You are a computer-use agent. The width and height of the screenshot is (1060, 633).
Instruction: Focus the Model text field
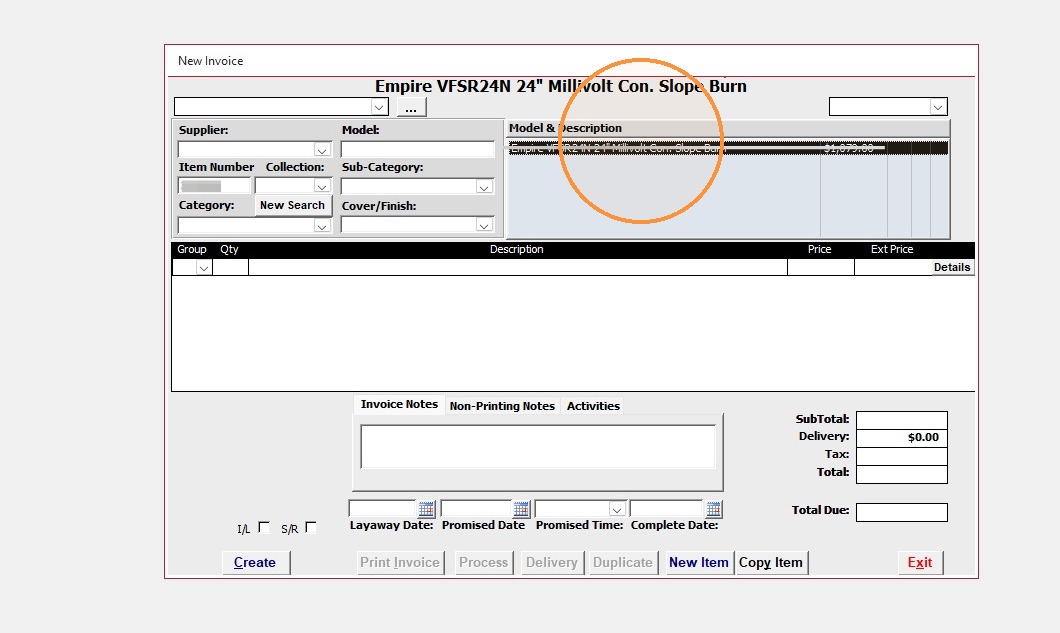click(x=418, y=149)
